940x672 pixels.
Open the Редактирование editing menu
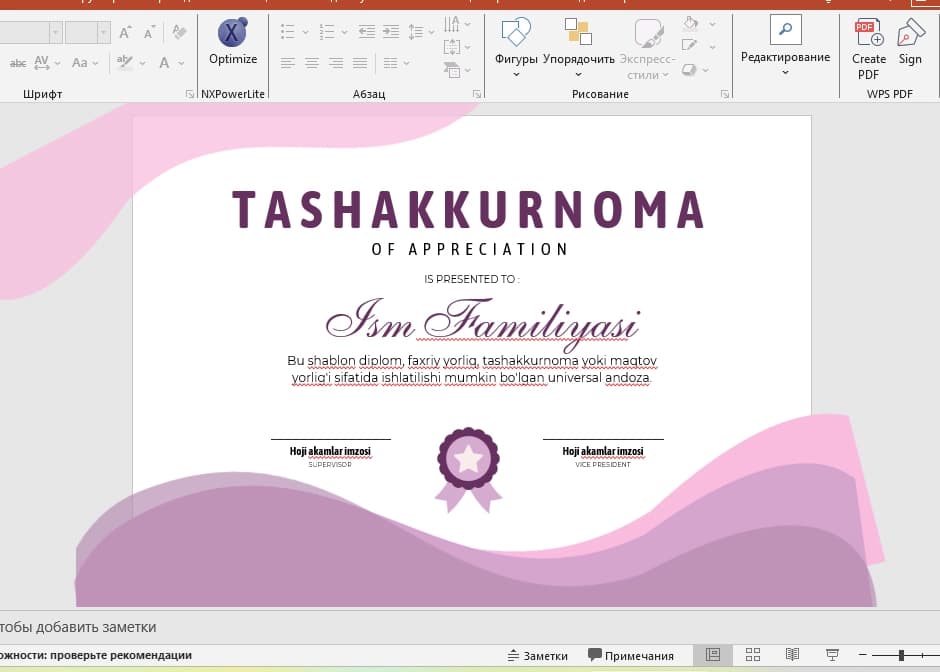tap(785, 46)
